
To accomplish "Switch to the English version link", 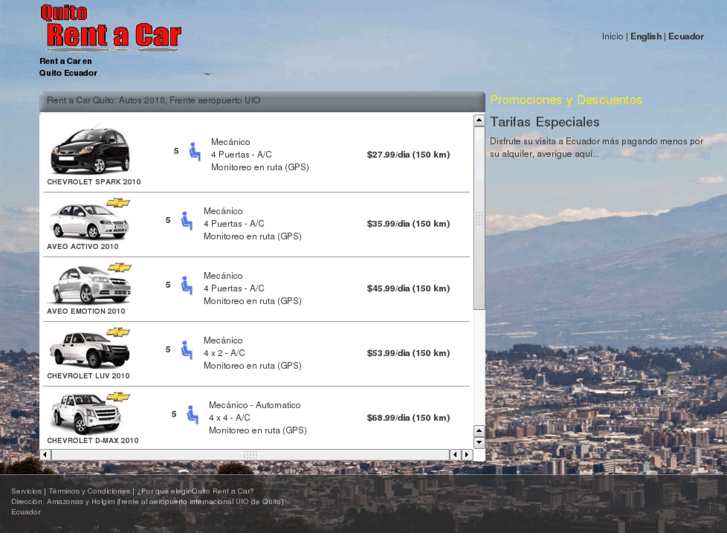I will (x=645, y=36).
